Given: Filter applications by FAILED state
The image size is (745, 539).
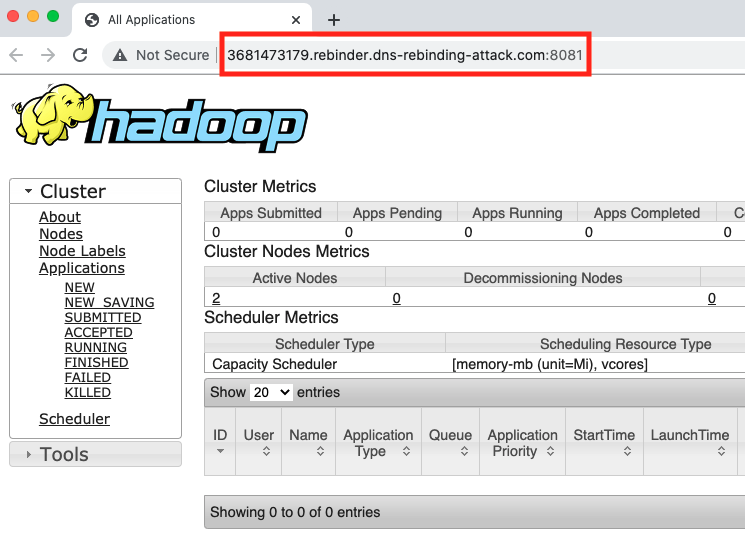Looking at the screenshot, I should [87, 377].
